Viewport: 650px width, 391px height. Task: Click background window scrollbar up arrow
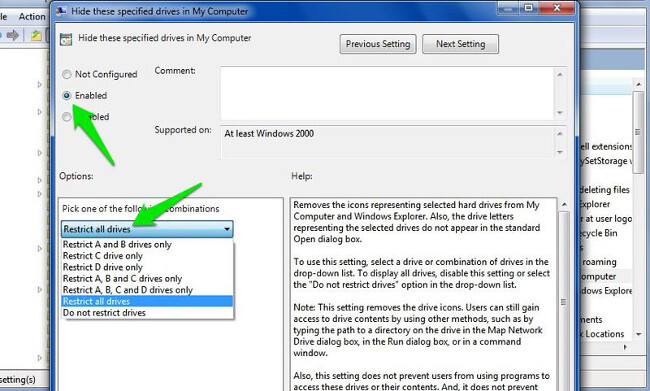pos(639,84)
